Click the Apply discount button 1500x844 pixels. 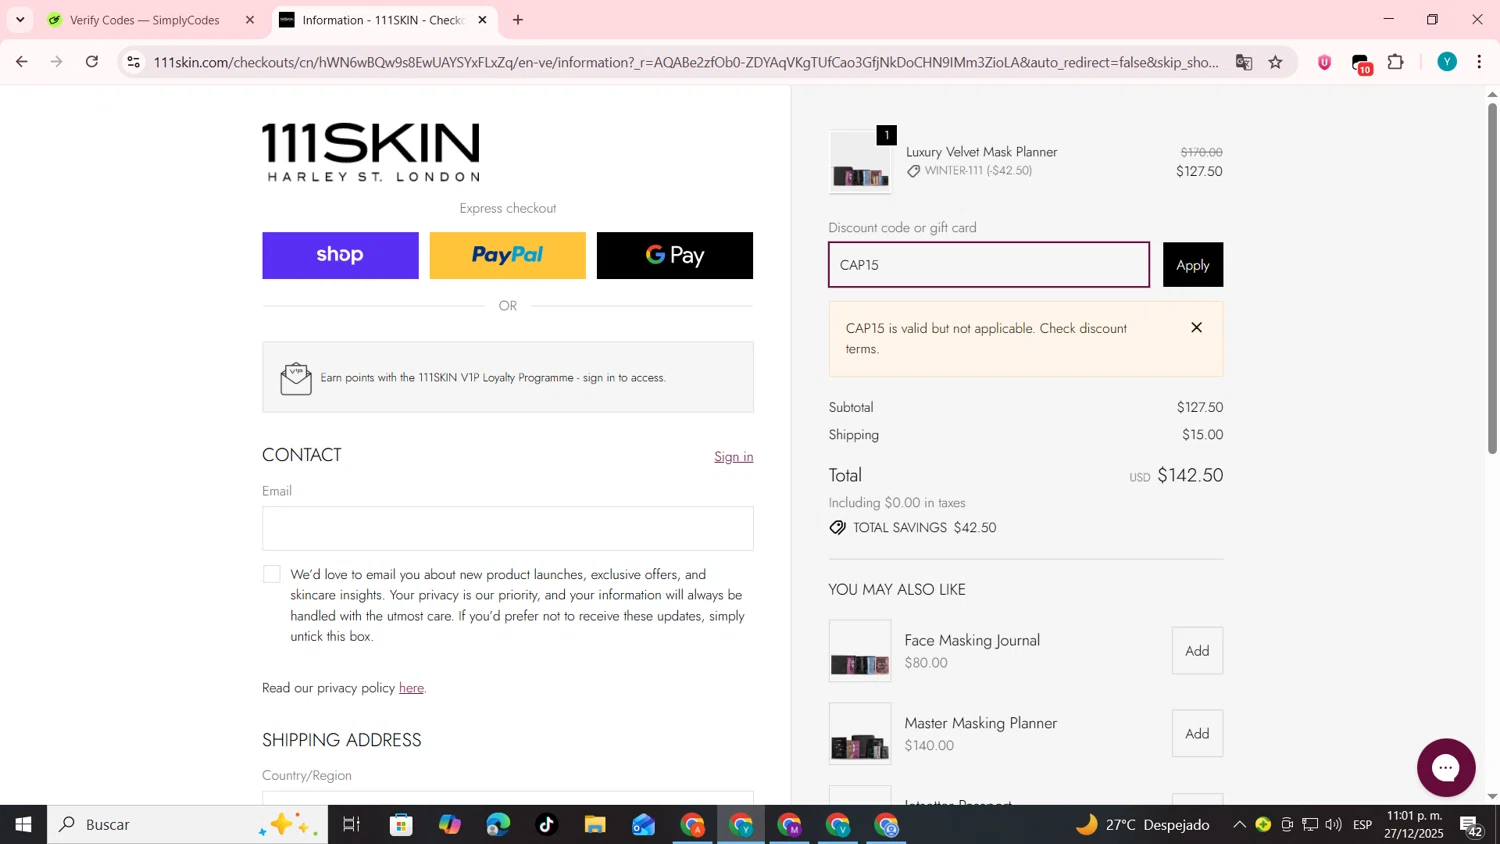click(x=1193, y=265)
